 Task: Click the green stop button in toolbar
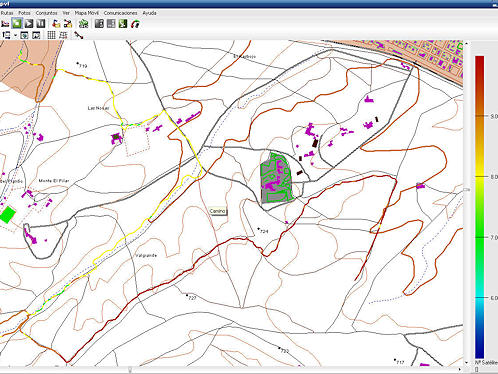point(17,23)
